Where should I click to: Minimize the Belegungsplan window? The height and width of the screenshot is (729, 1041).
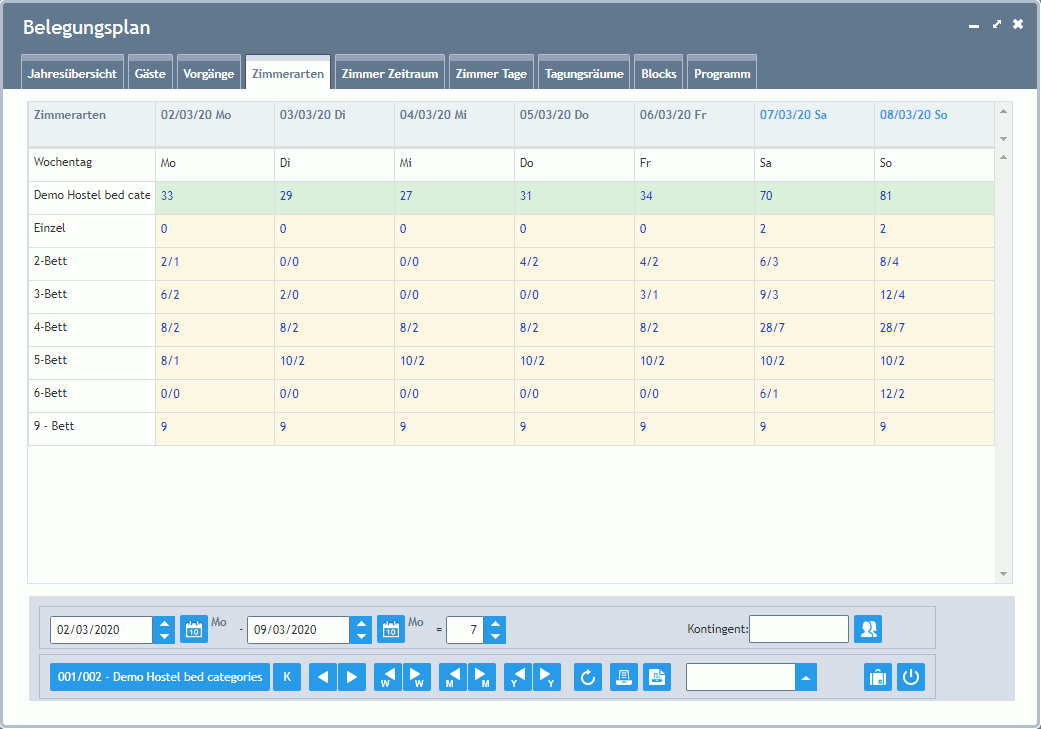[x=974, y=25]
